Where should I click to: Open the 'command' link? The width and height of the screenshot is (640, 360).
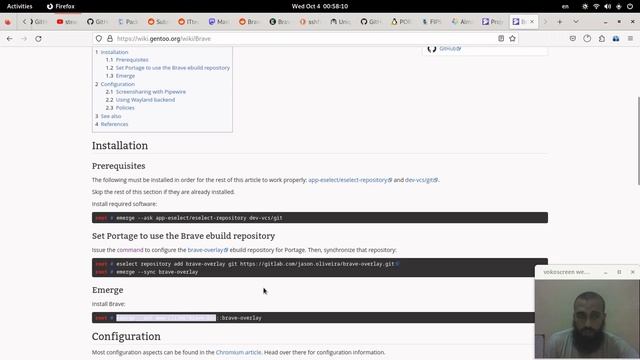[130, 250]
